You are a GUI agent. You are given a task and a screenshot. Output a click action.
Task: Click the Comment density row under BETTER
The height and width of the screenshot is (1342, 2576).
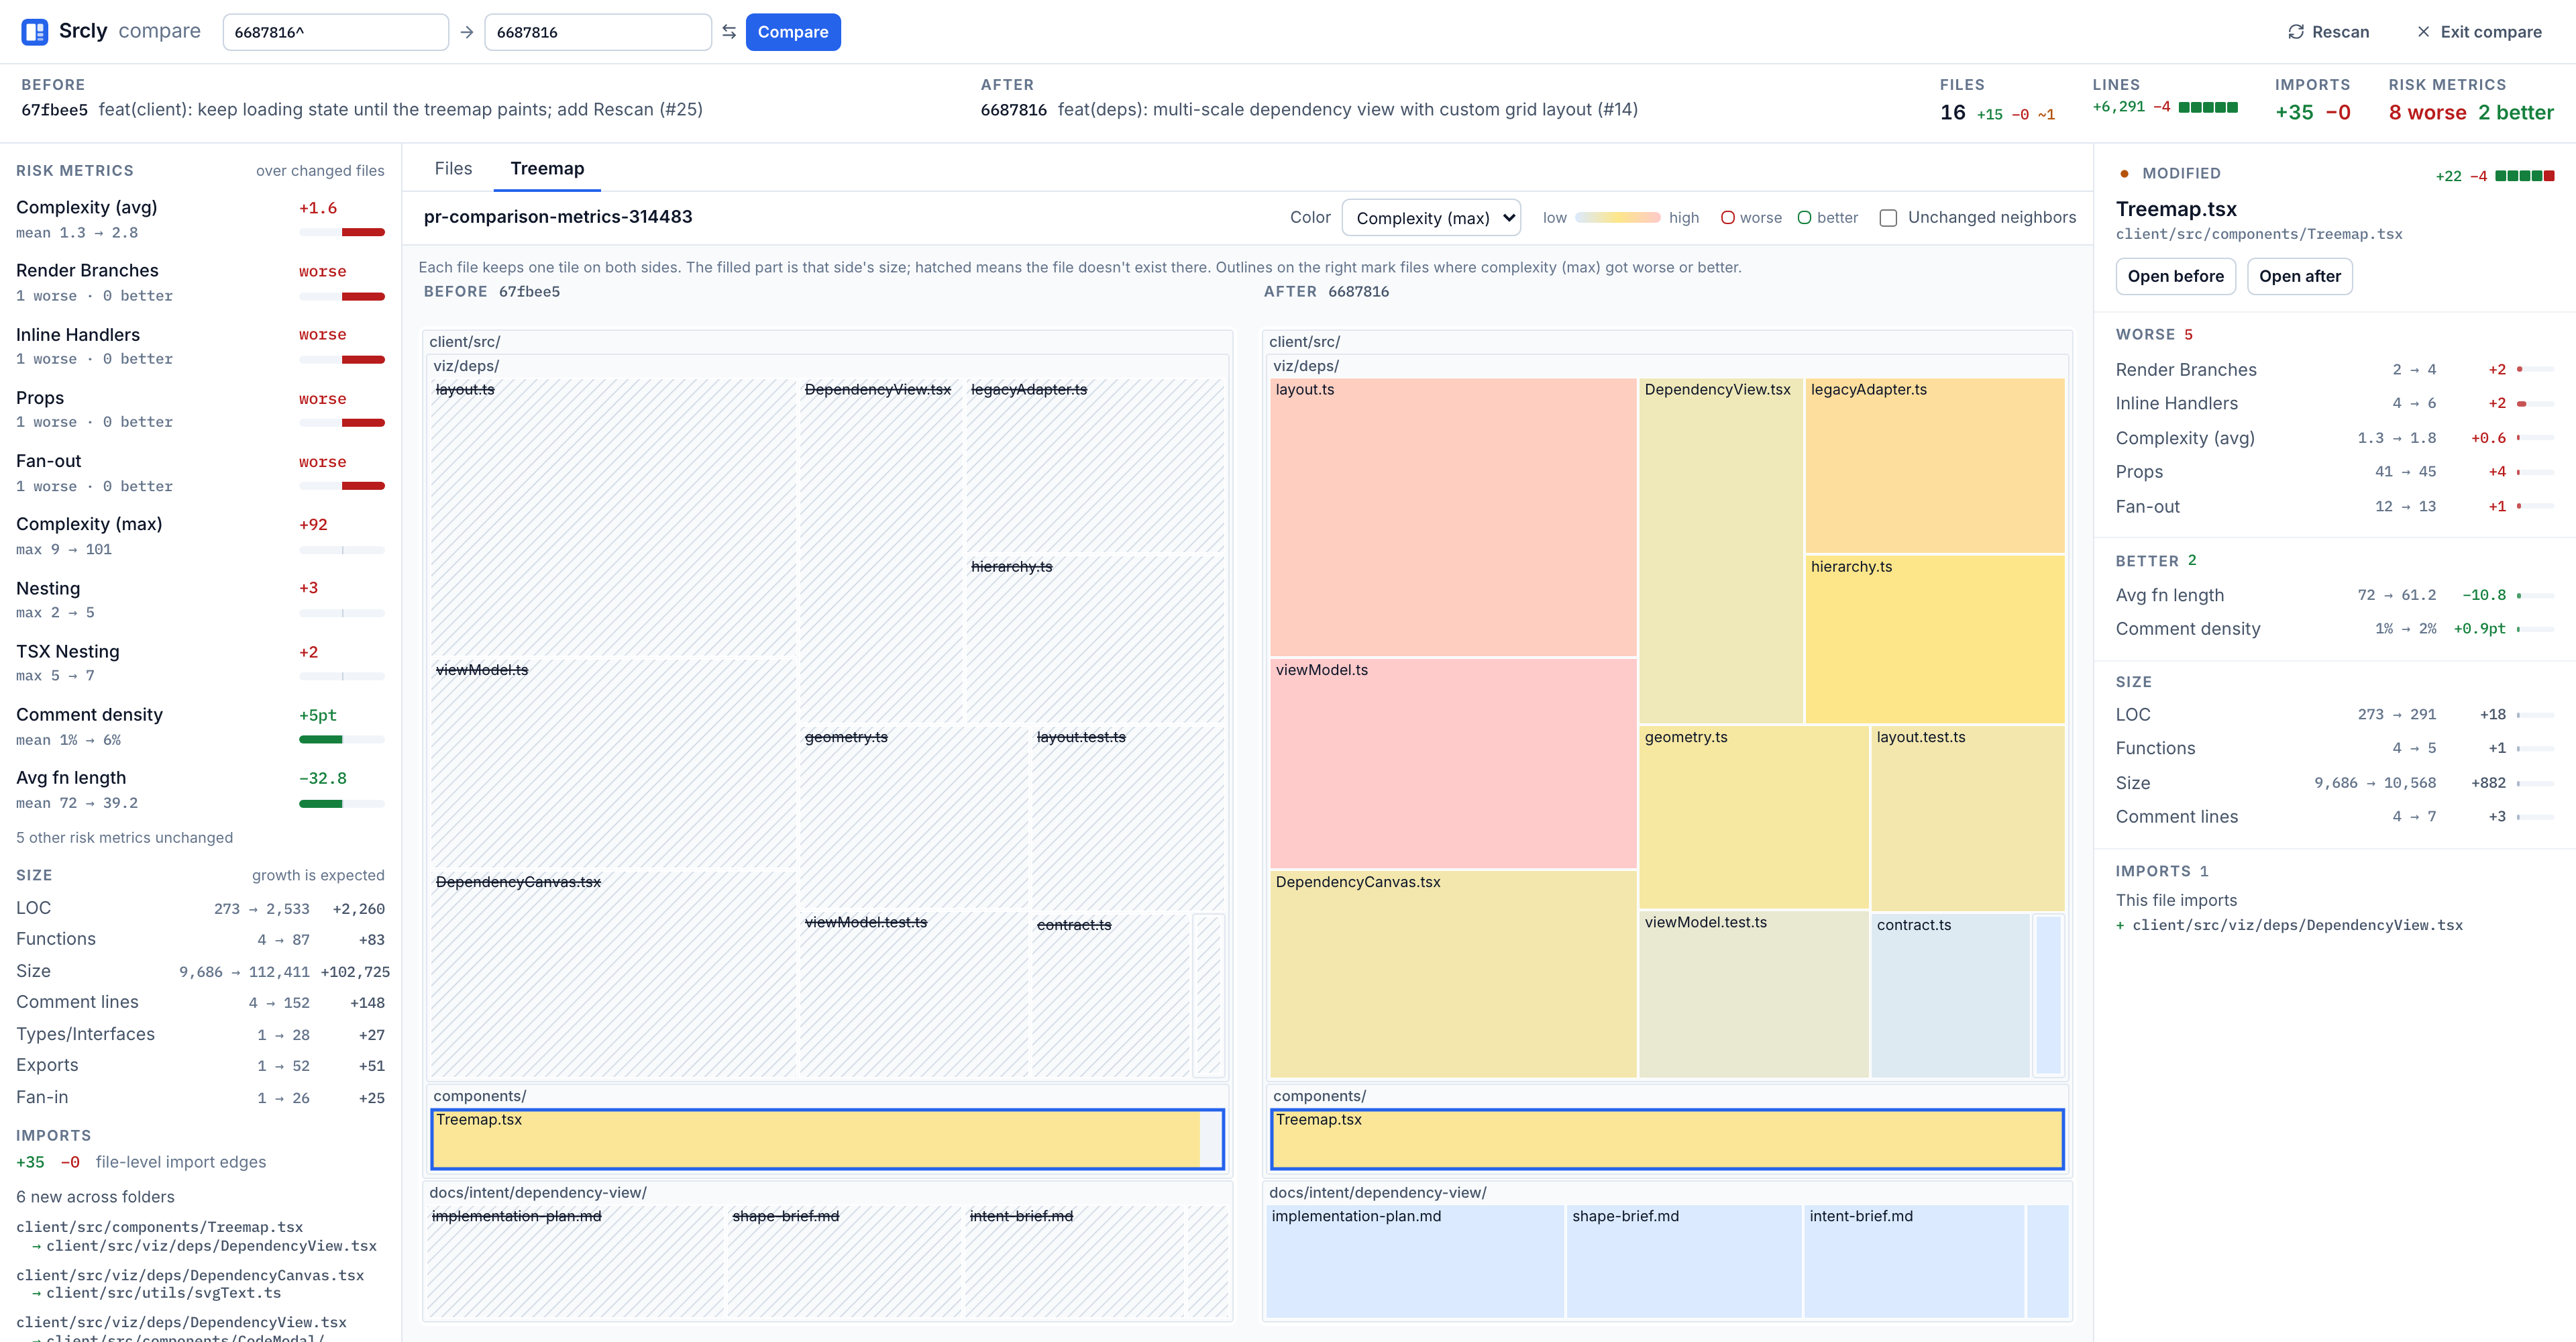(2334, 628)
